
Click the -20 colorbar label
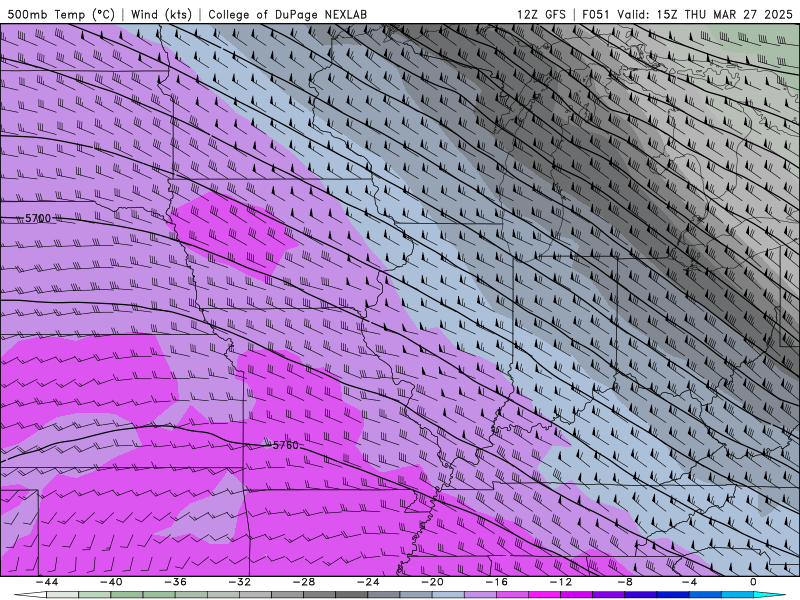point(432,582)
